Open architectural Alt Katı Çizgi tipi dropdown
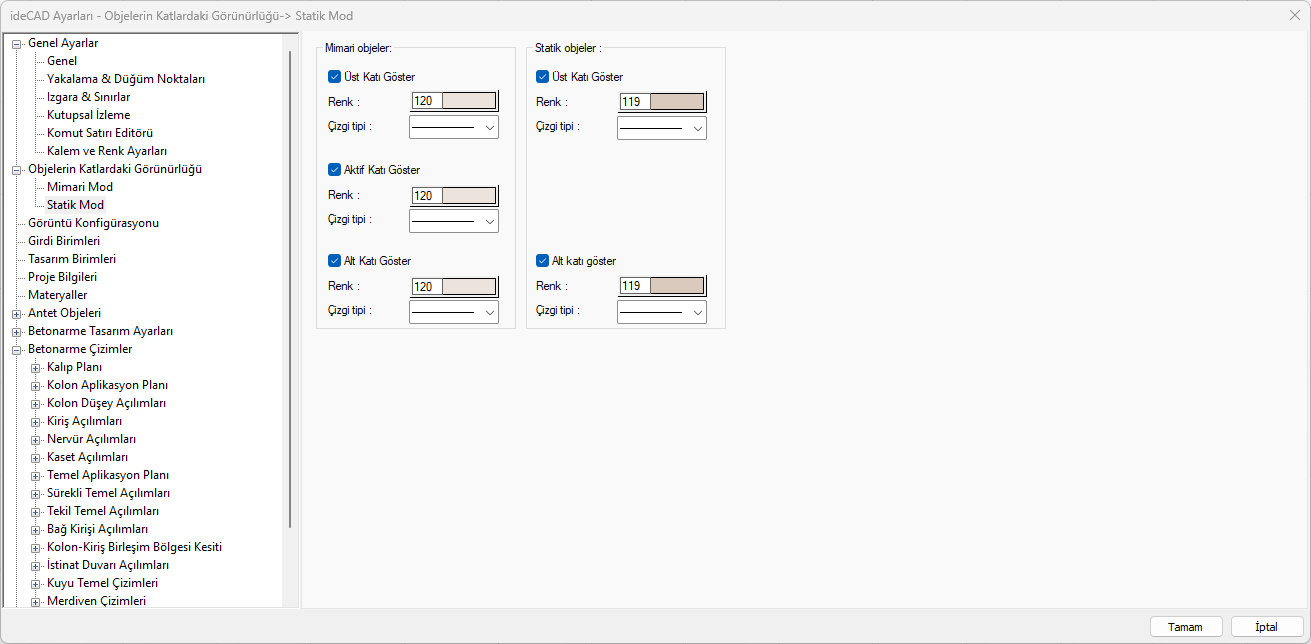This screenshot has width=1311, height=644. [x=453, y=312]
